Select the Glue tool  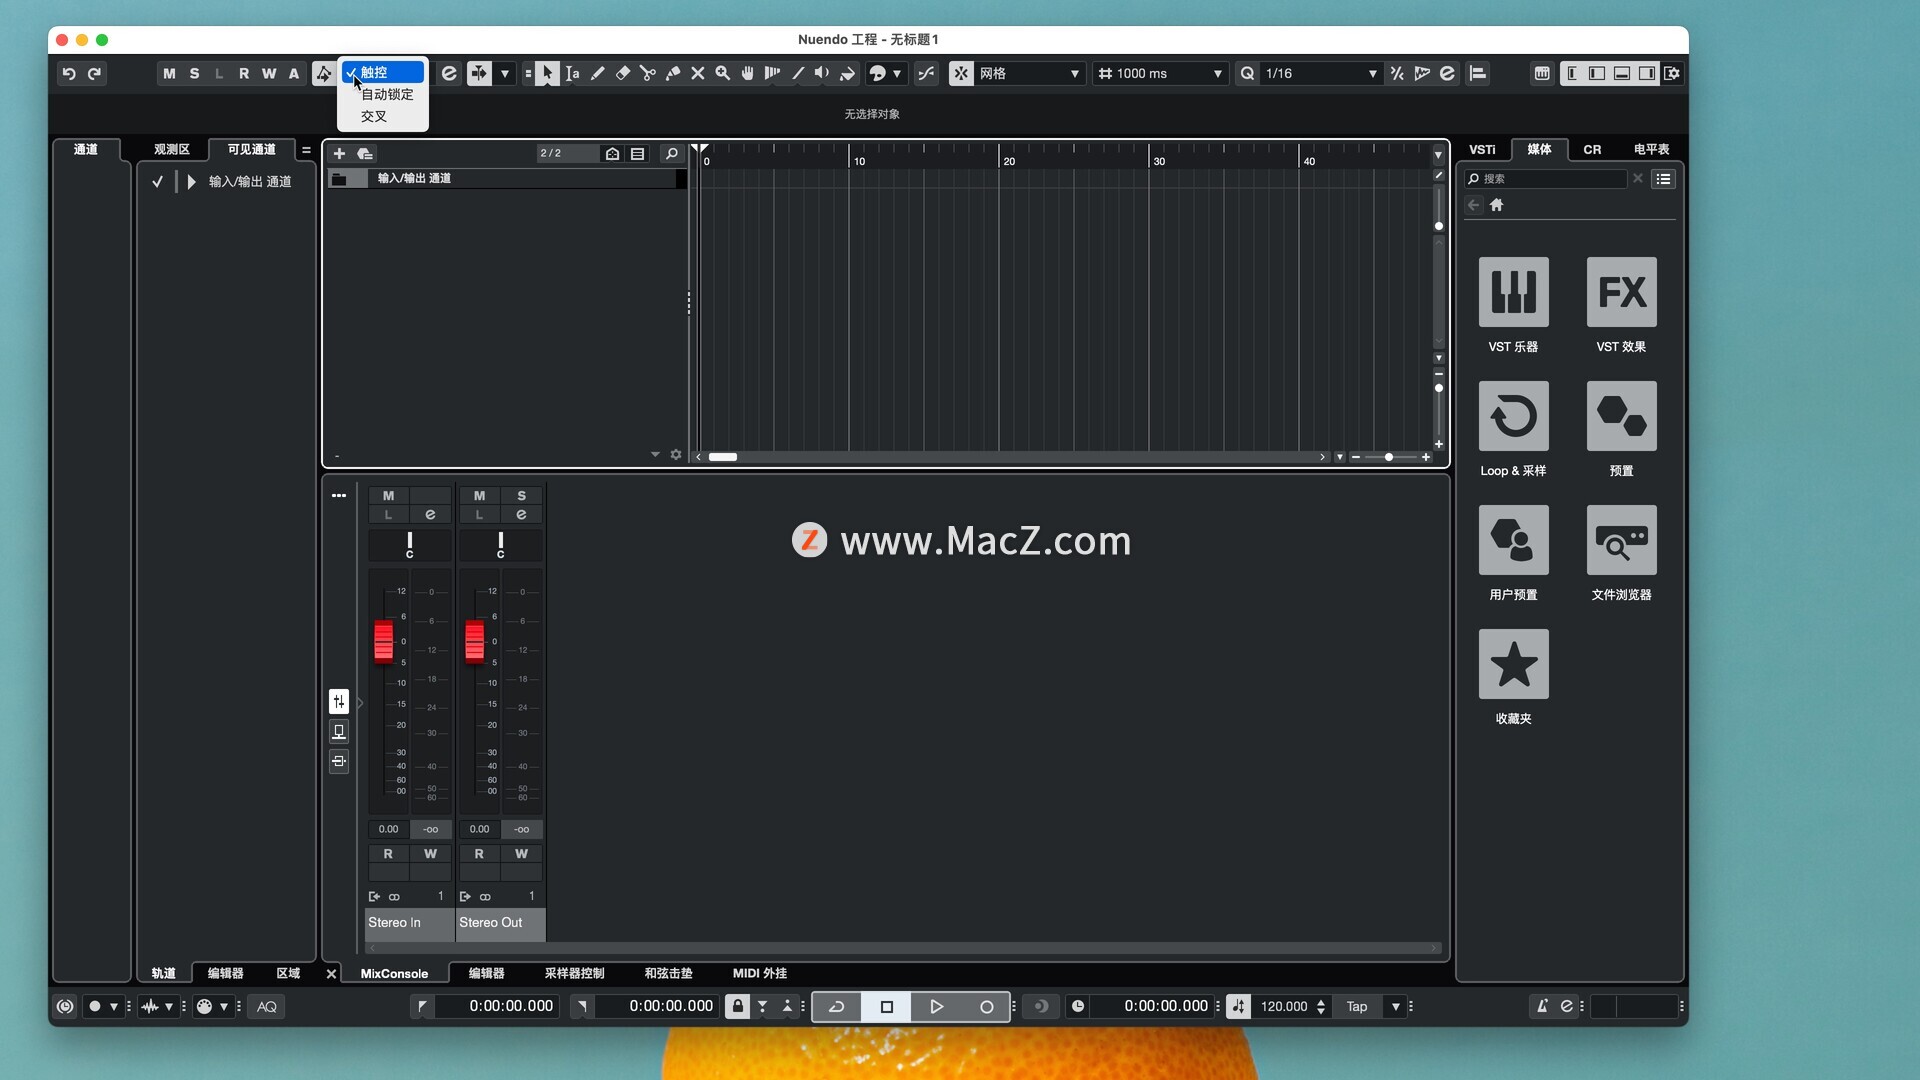pos(672,73)
